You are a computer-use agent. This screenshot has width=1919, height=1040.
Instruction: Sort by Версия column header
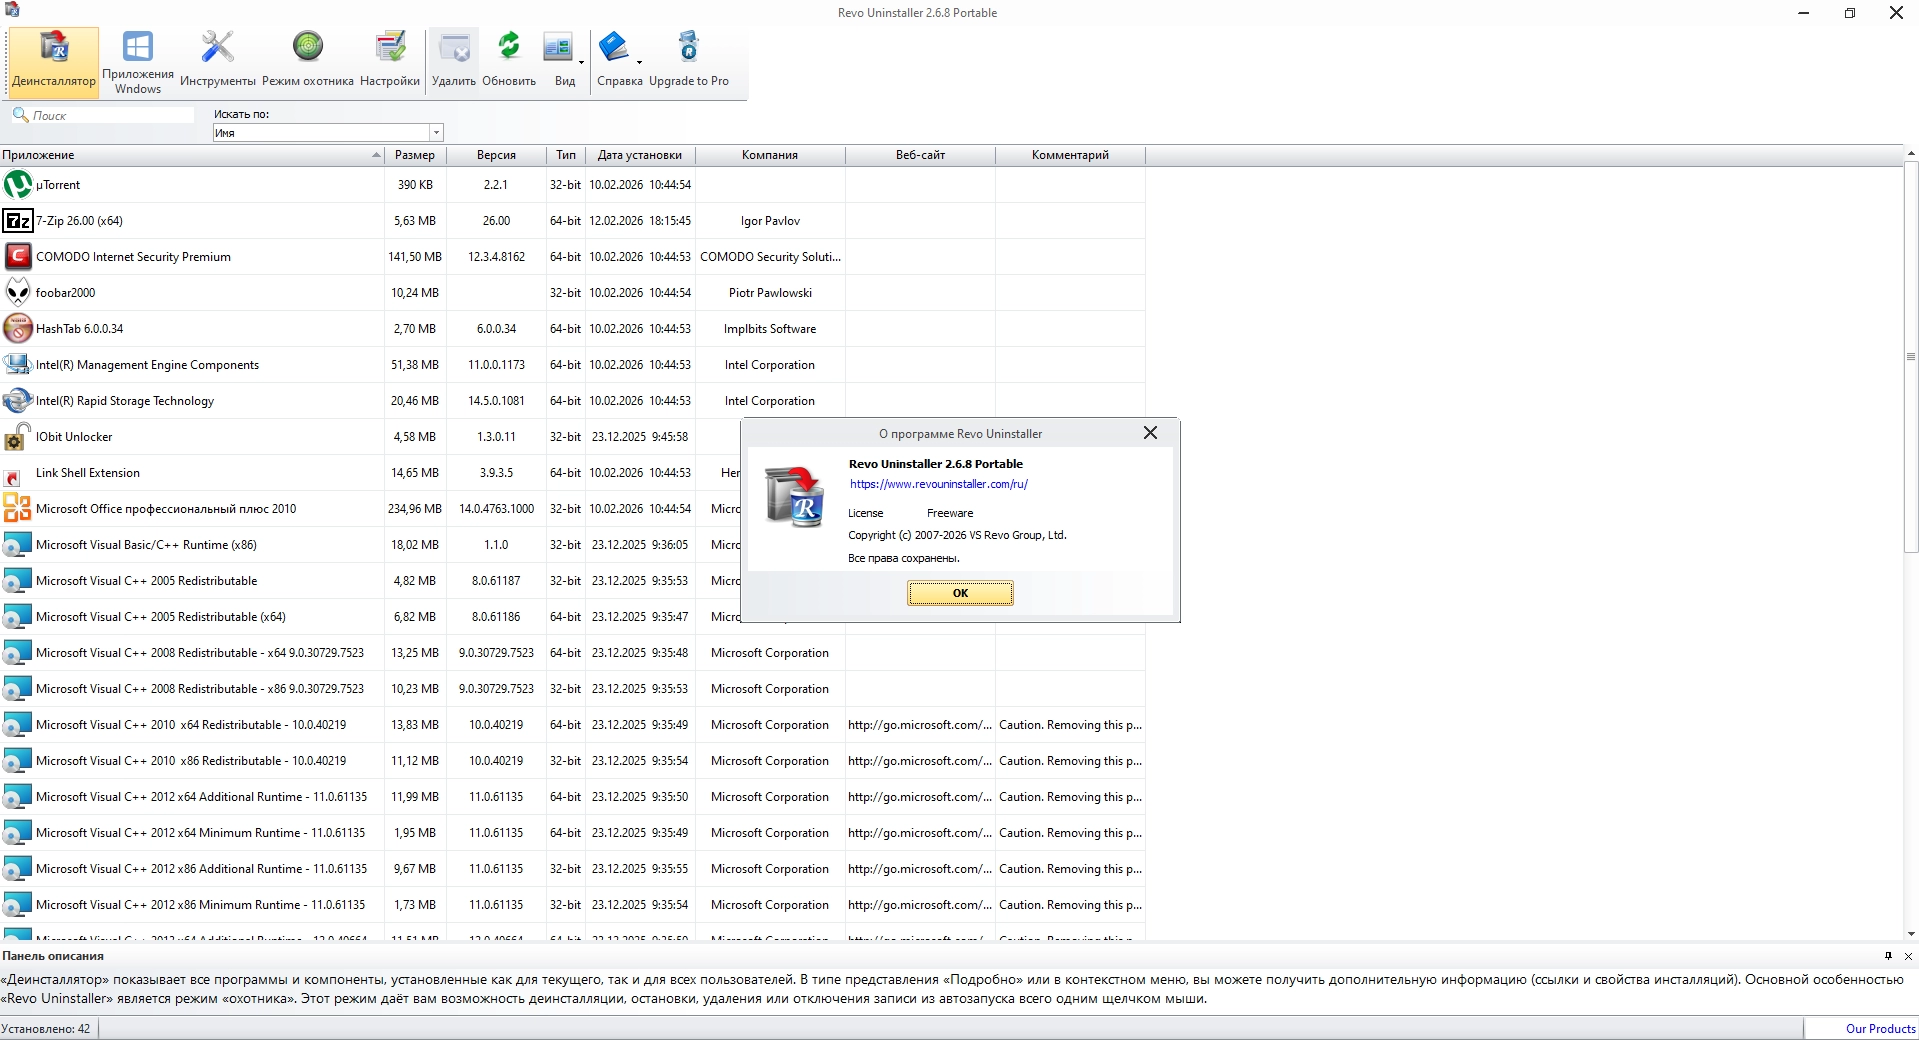tap(496, 155)
